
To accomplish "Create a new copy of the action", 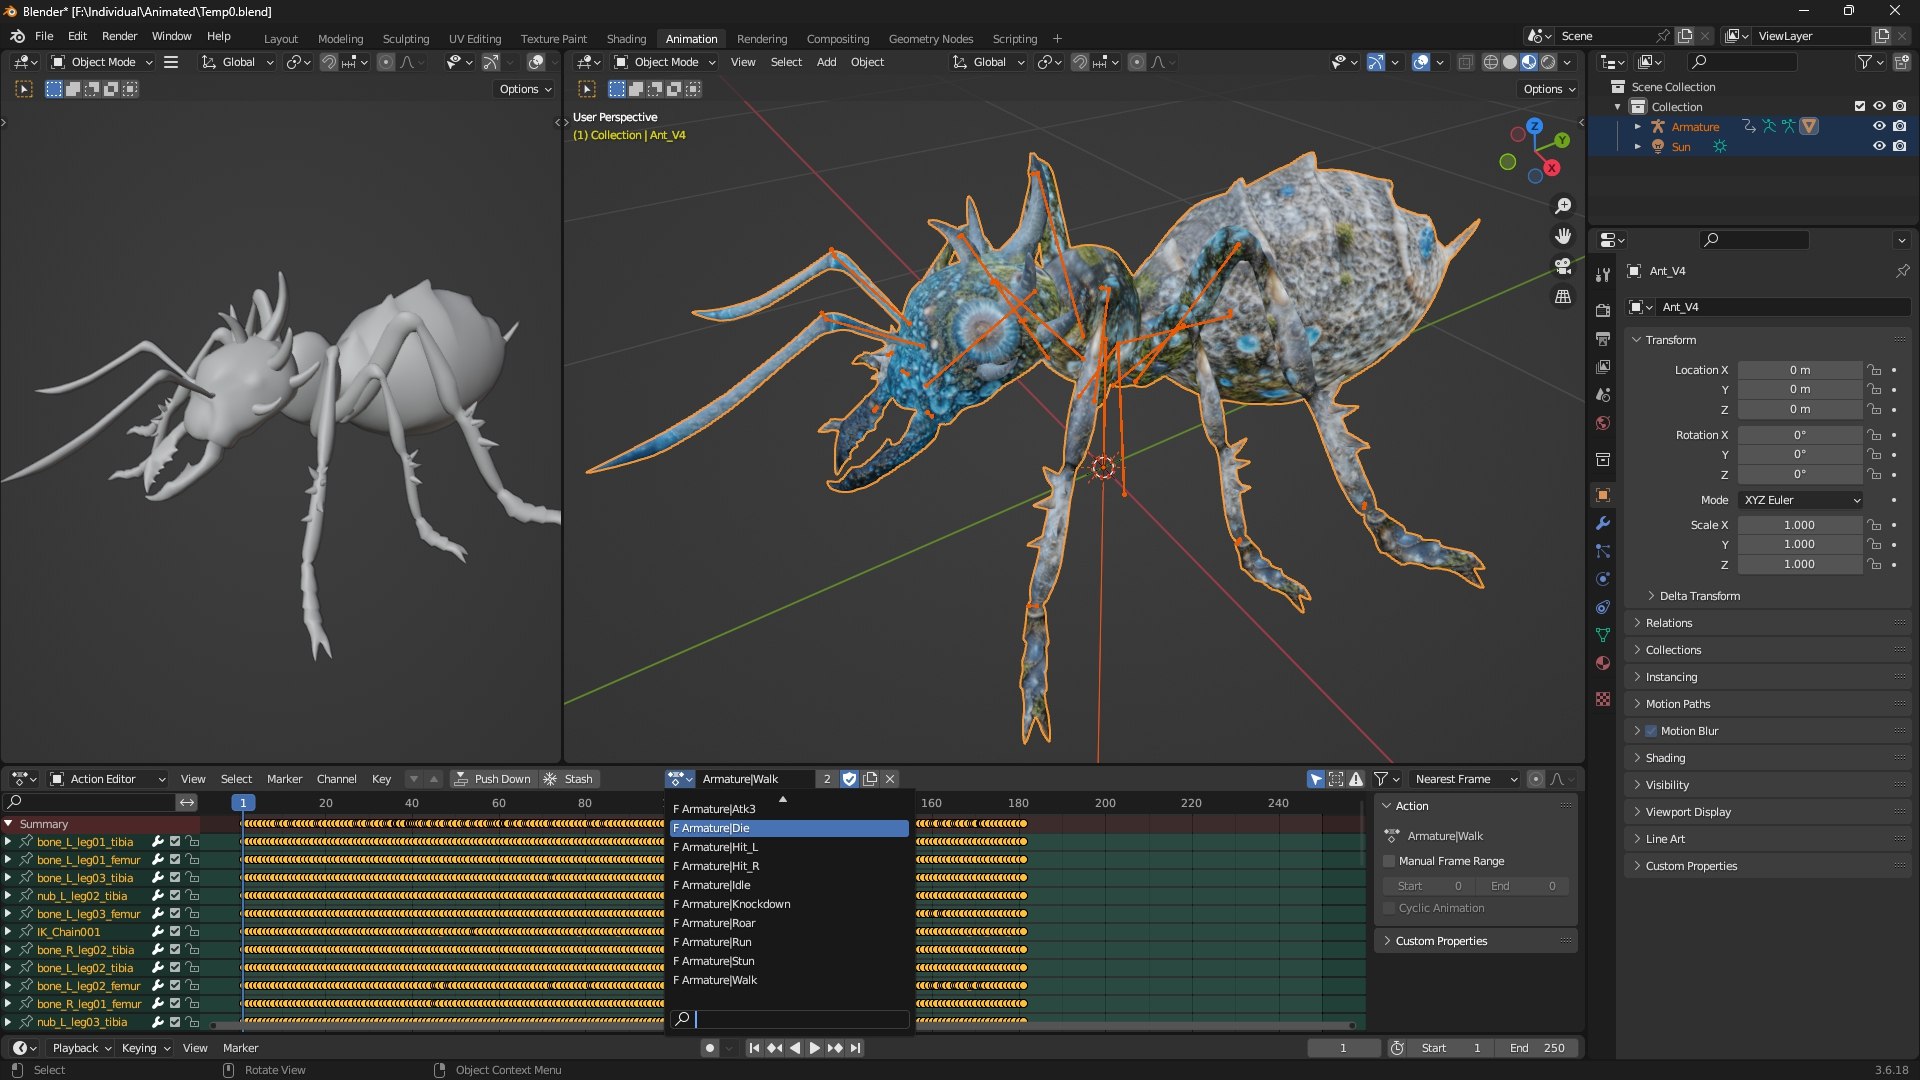I will coord(870,779).
